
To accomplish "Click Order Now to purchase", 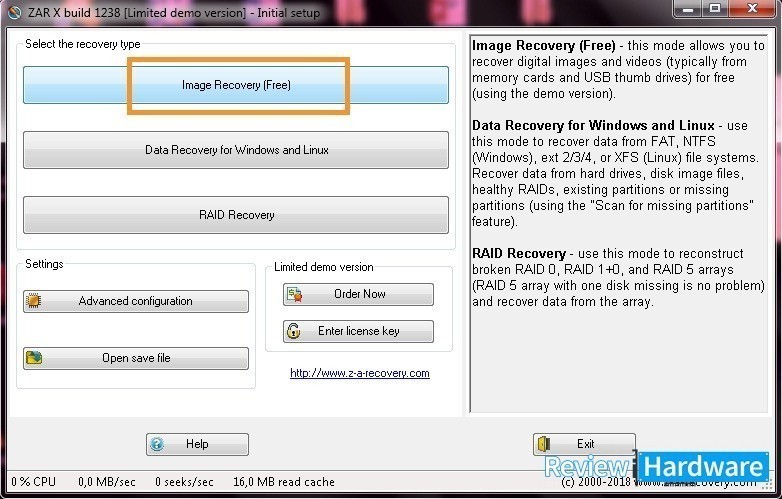I will [358, 294].
